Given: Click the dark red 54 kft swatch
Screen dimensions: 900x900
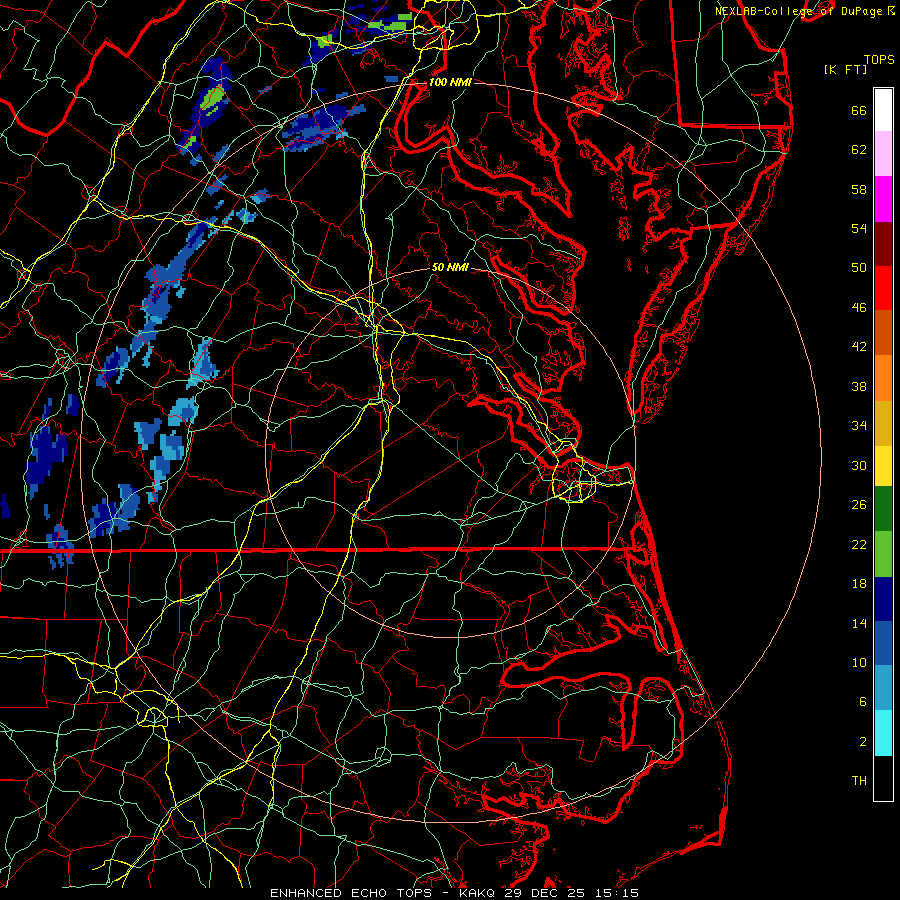Looking at the screenshot, I should click(x=883, y=243).
